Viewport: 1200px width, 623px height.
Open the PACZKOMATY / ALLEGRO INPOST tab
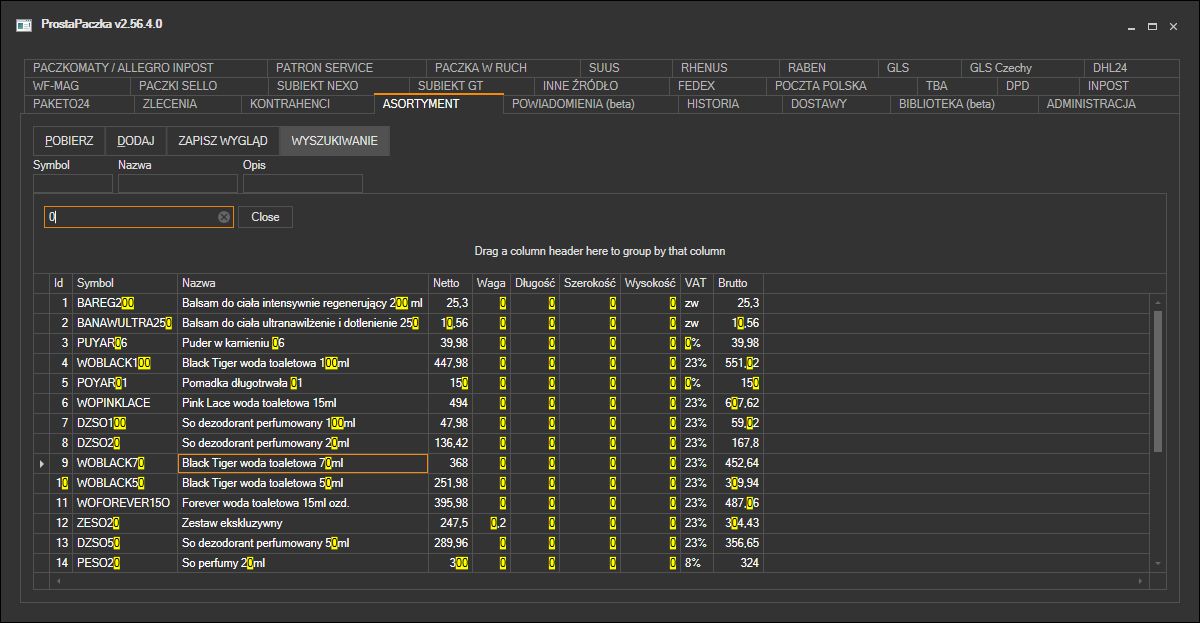pyautogui.click(x=145, y=68)
